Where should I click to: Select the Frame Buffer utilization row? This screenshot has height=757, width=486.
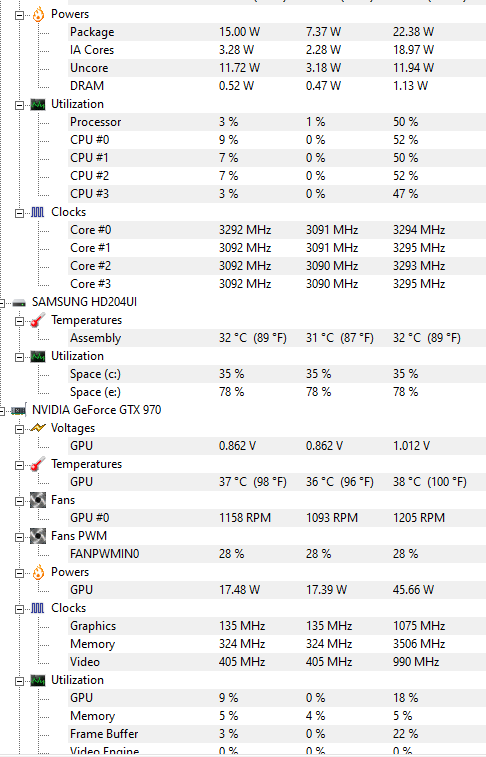tap(277, 734)
